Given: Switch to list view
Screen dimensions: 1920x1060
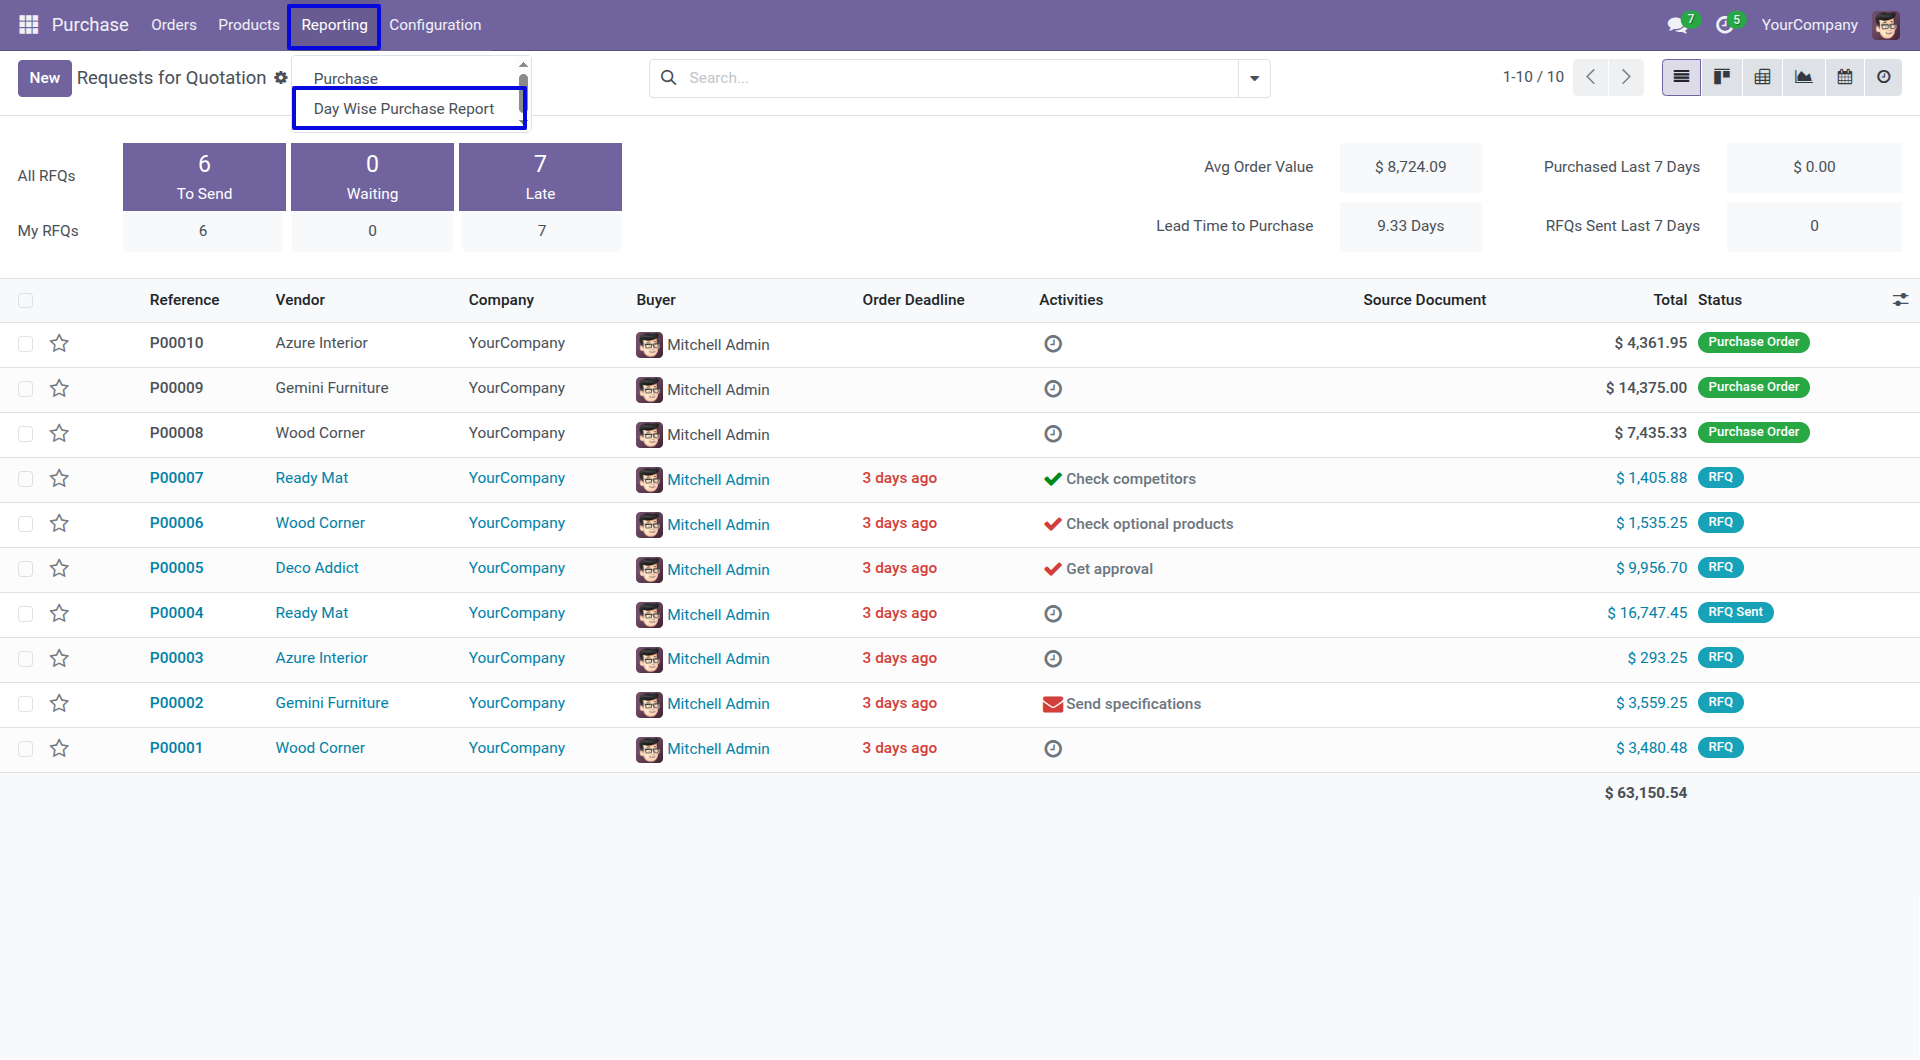Looking at the screenshot, I should [x=1682, y=77].
